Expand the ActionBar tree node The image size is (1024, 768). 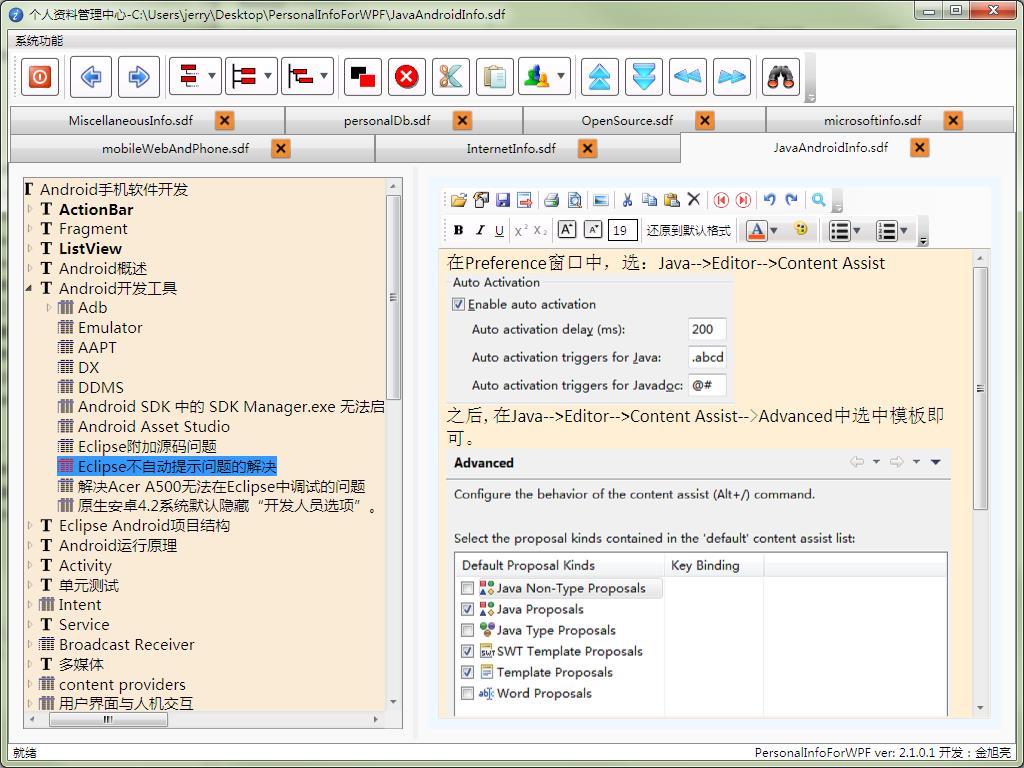(x=30, y=210)
